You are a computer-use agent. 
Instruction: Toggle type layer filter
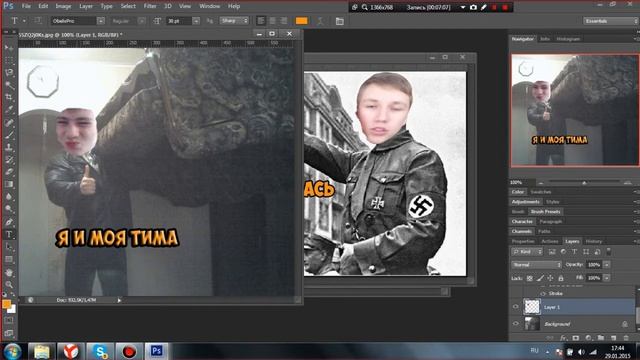point(574,252)
